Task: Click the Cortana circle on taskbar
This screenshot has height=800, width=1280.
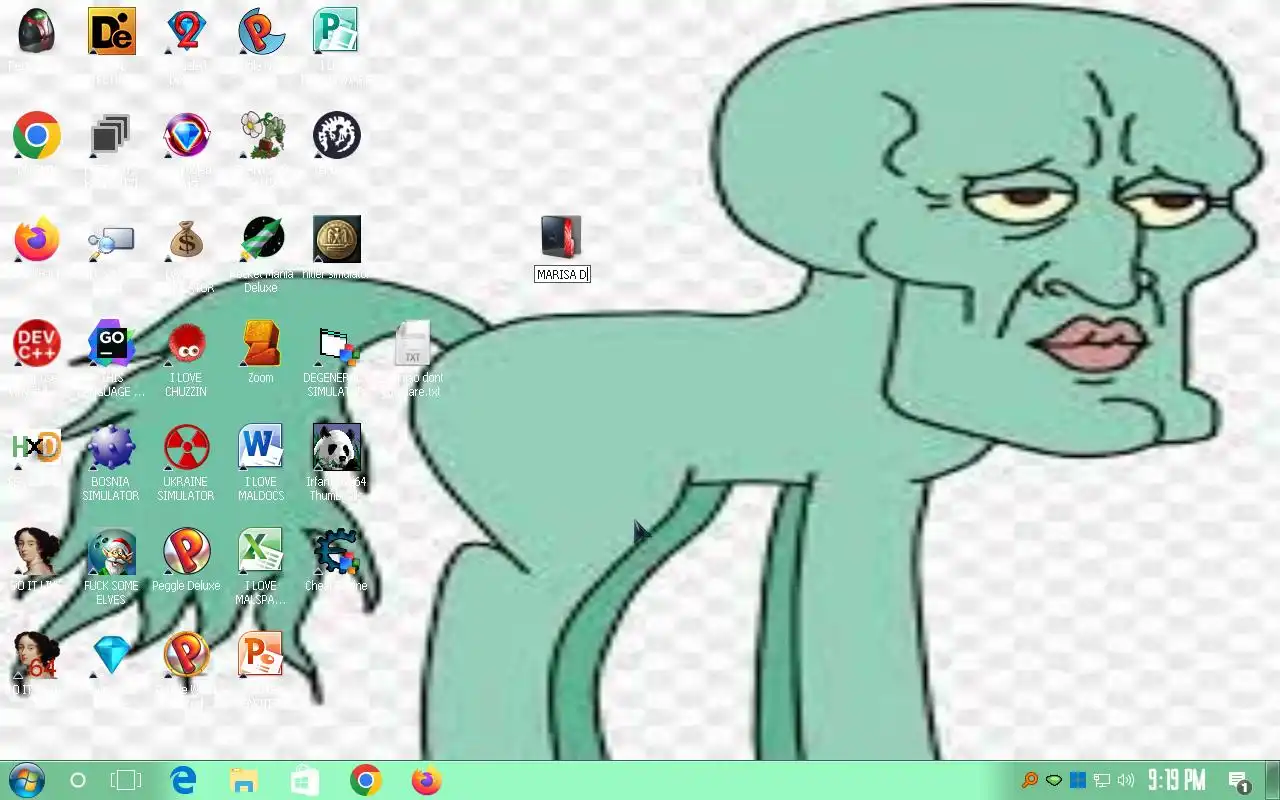Action: click(78, 780)
